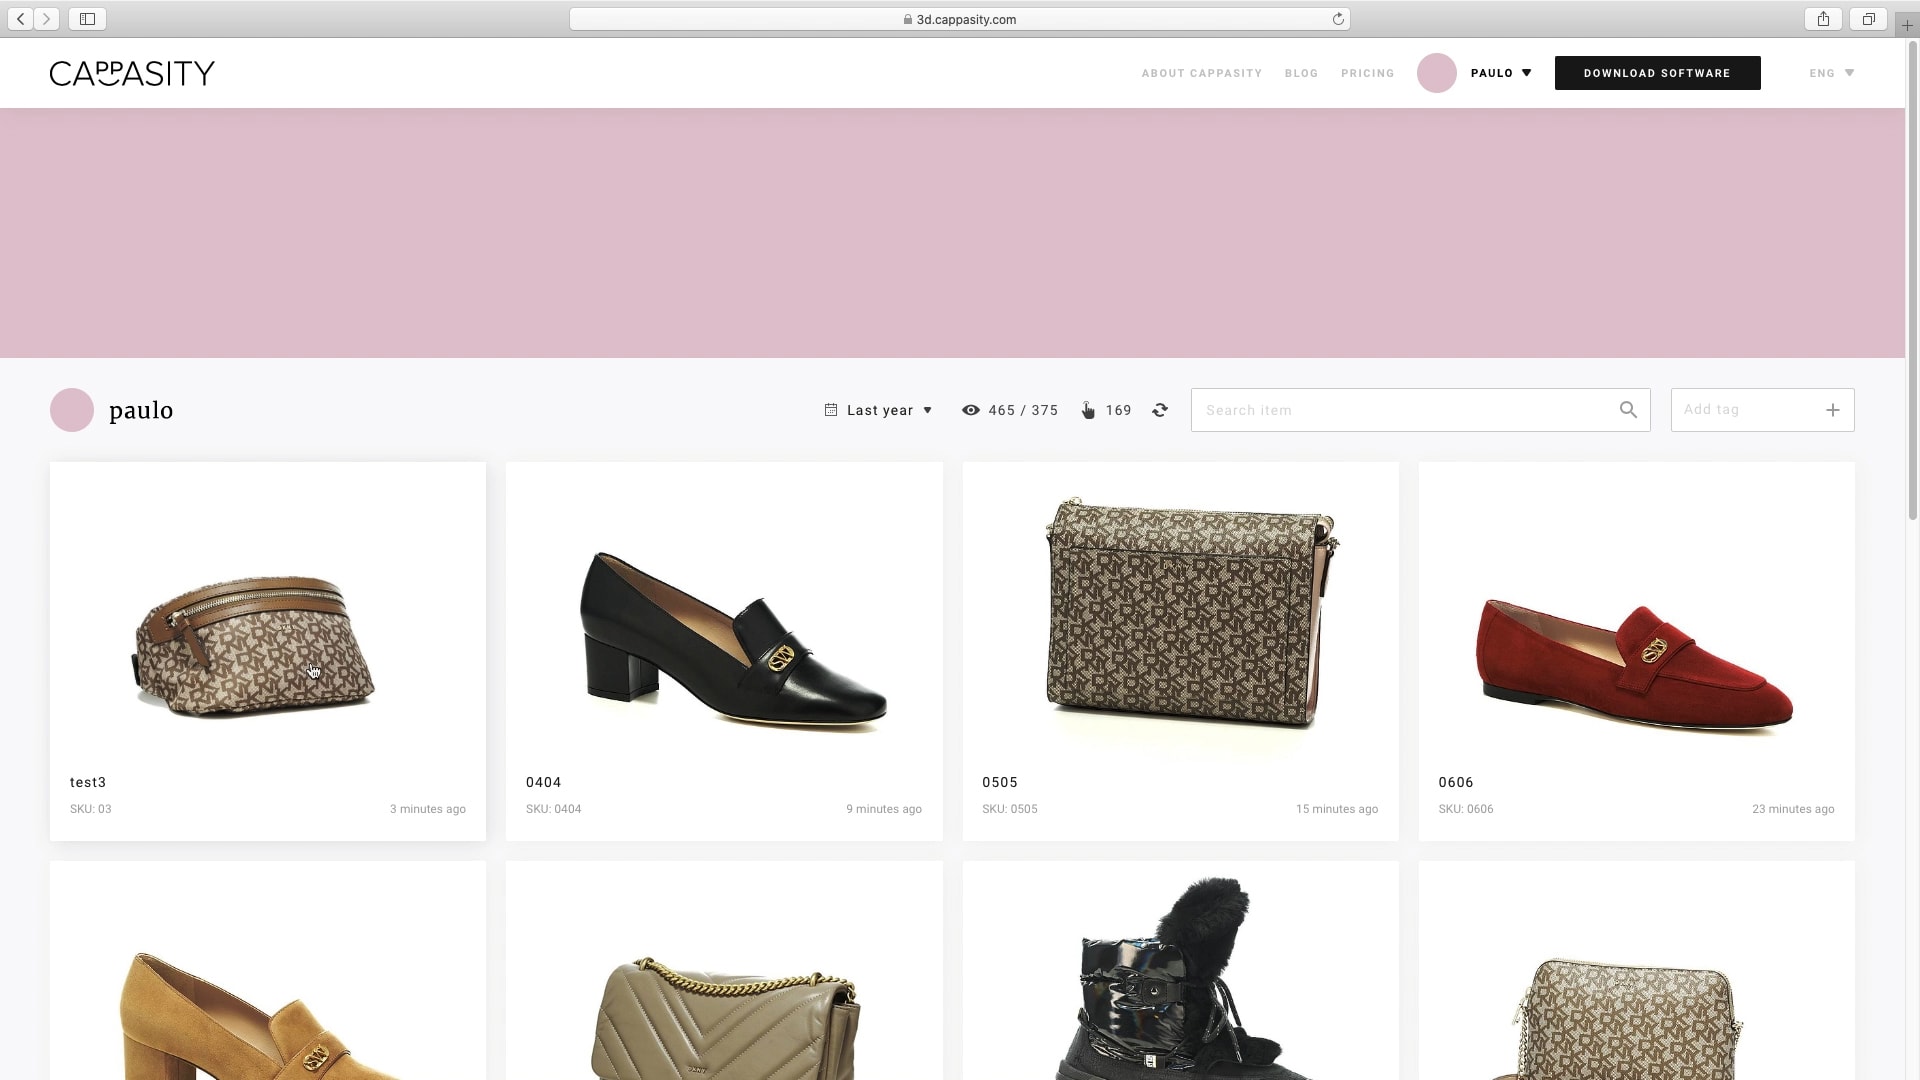1920x1080 pixels.
Task: Reload the page with the refresh icon
Action: (x=1338, y=19)
